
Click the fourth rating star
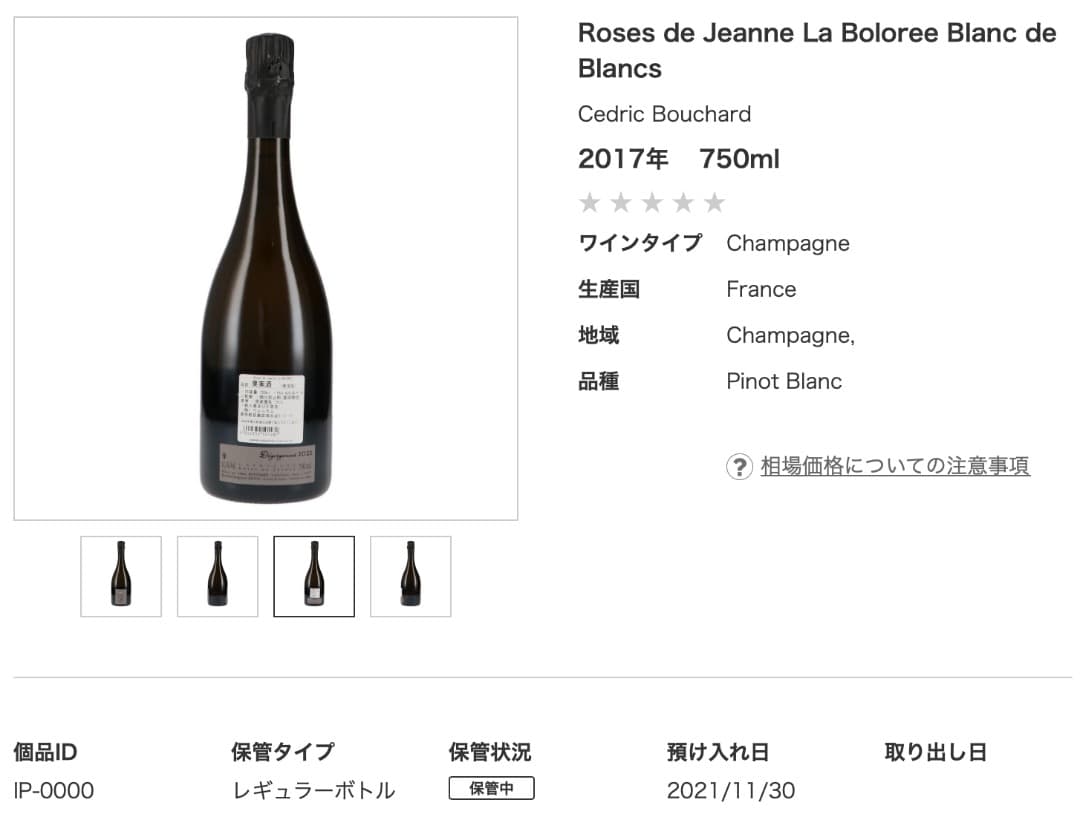683,204
